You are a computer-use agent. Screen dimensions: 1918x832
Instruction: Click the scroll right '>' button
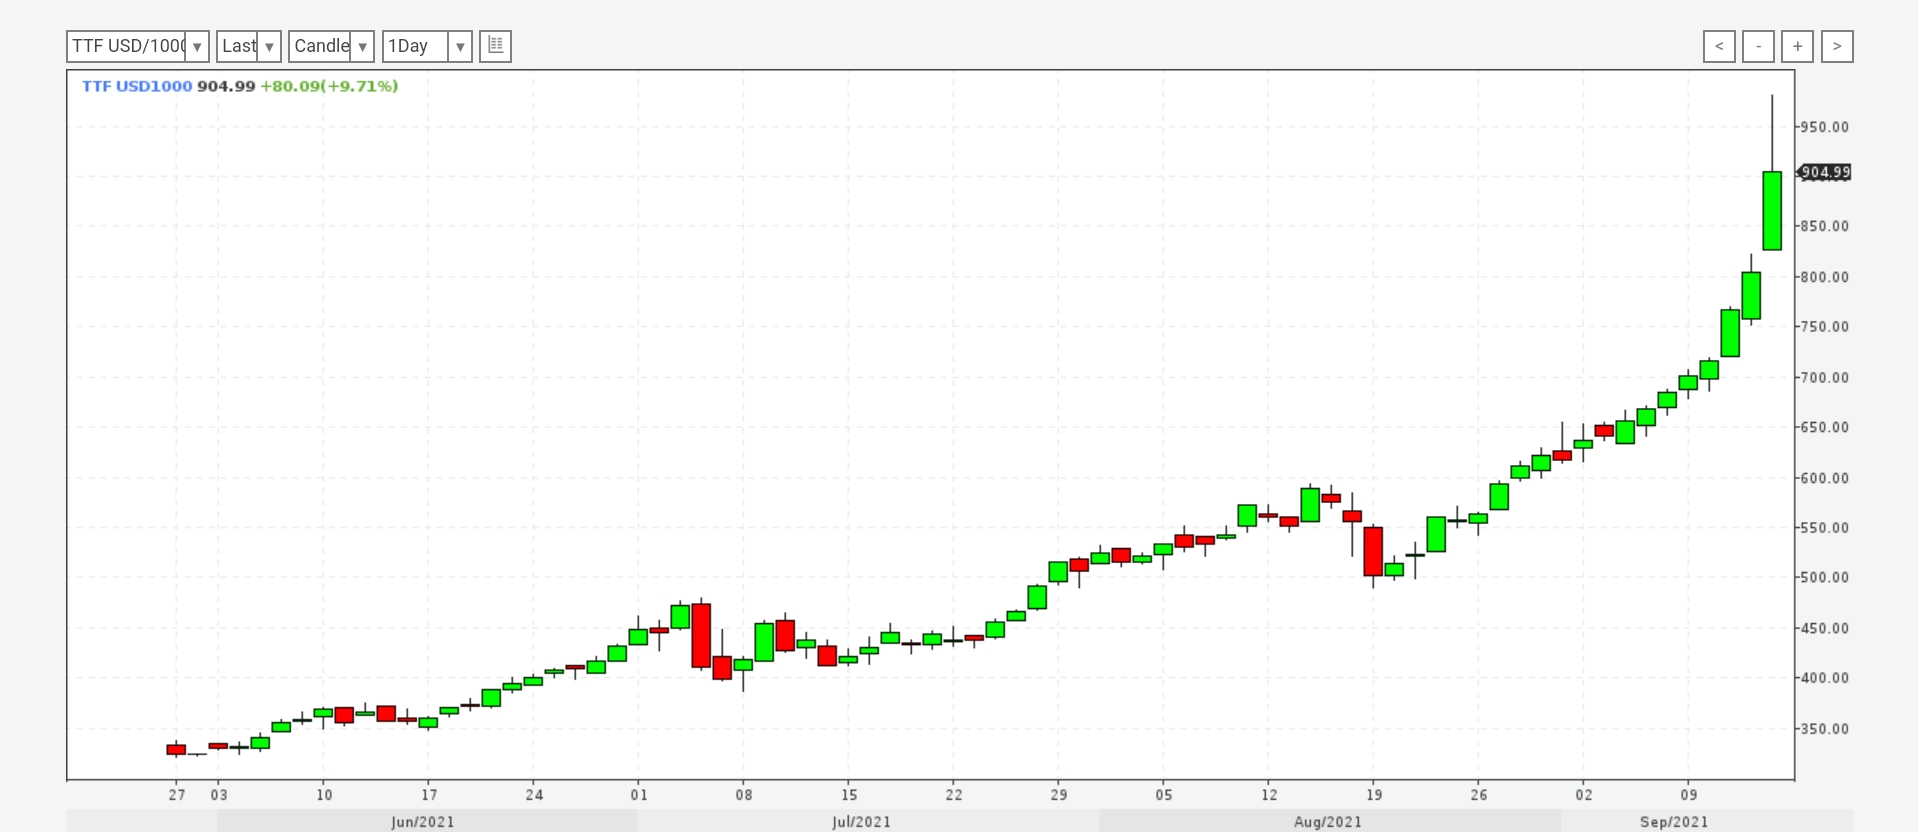(1837, 46)
